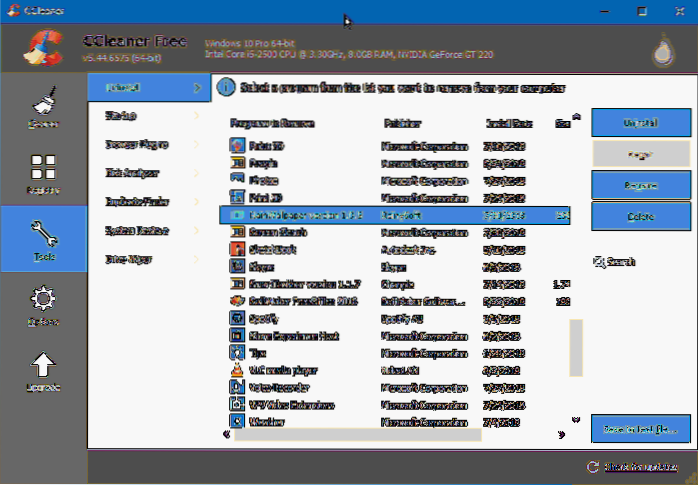The height and width of the screenshot is (485, 698).
Task: Click the Upgrade arrow icon in the sidebar
Action: [43, 364]
